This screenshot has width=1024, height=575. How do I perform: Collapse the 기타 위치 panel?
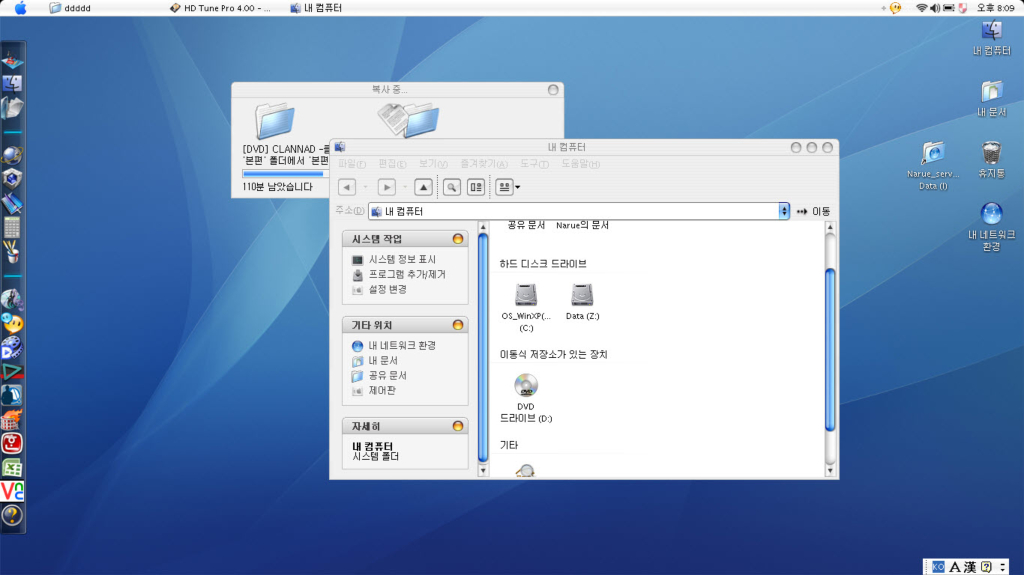click(x=458, y=325)
